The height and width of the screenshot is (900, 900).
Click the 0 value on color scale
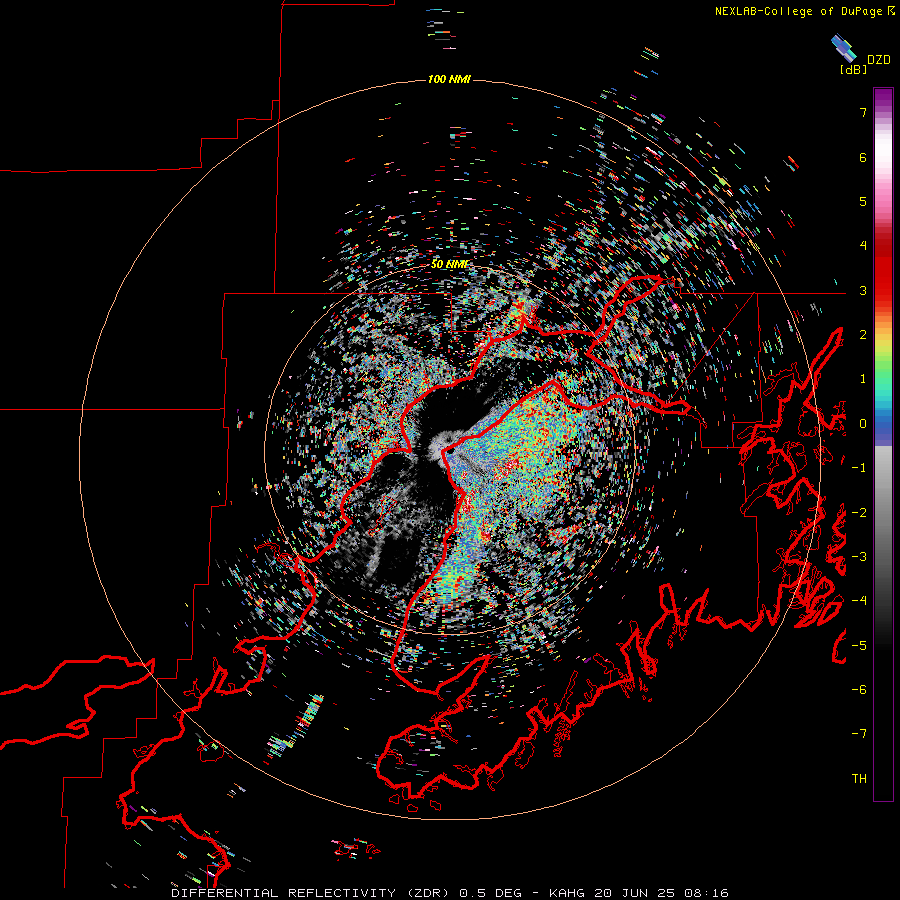tap(863, 424)
